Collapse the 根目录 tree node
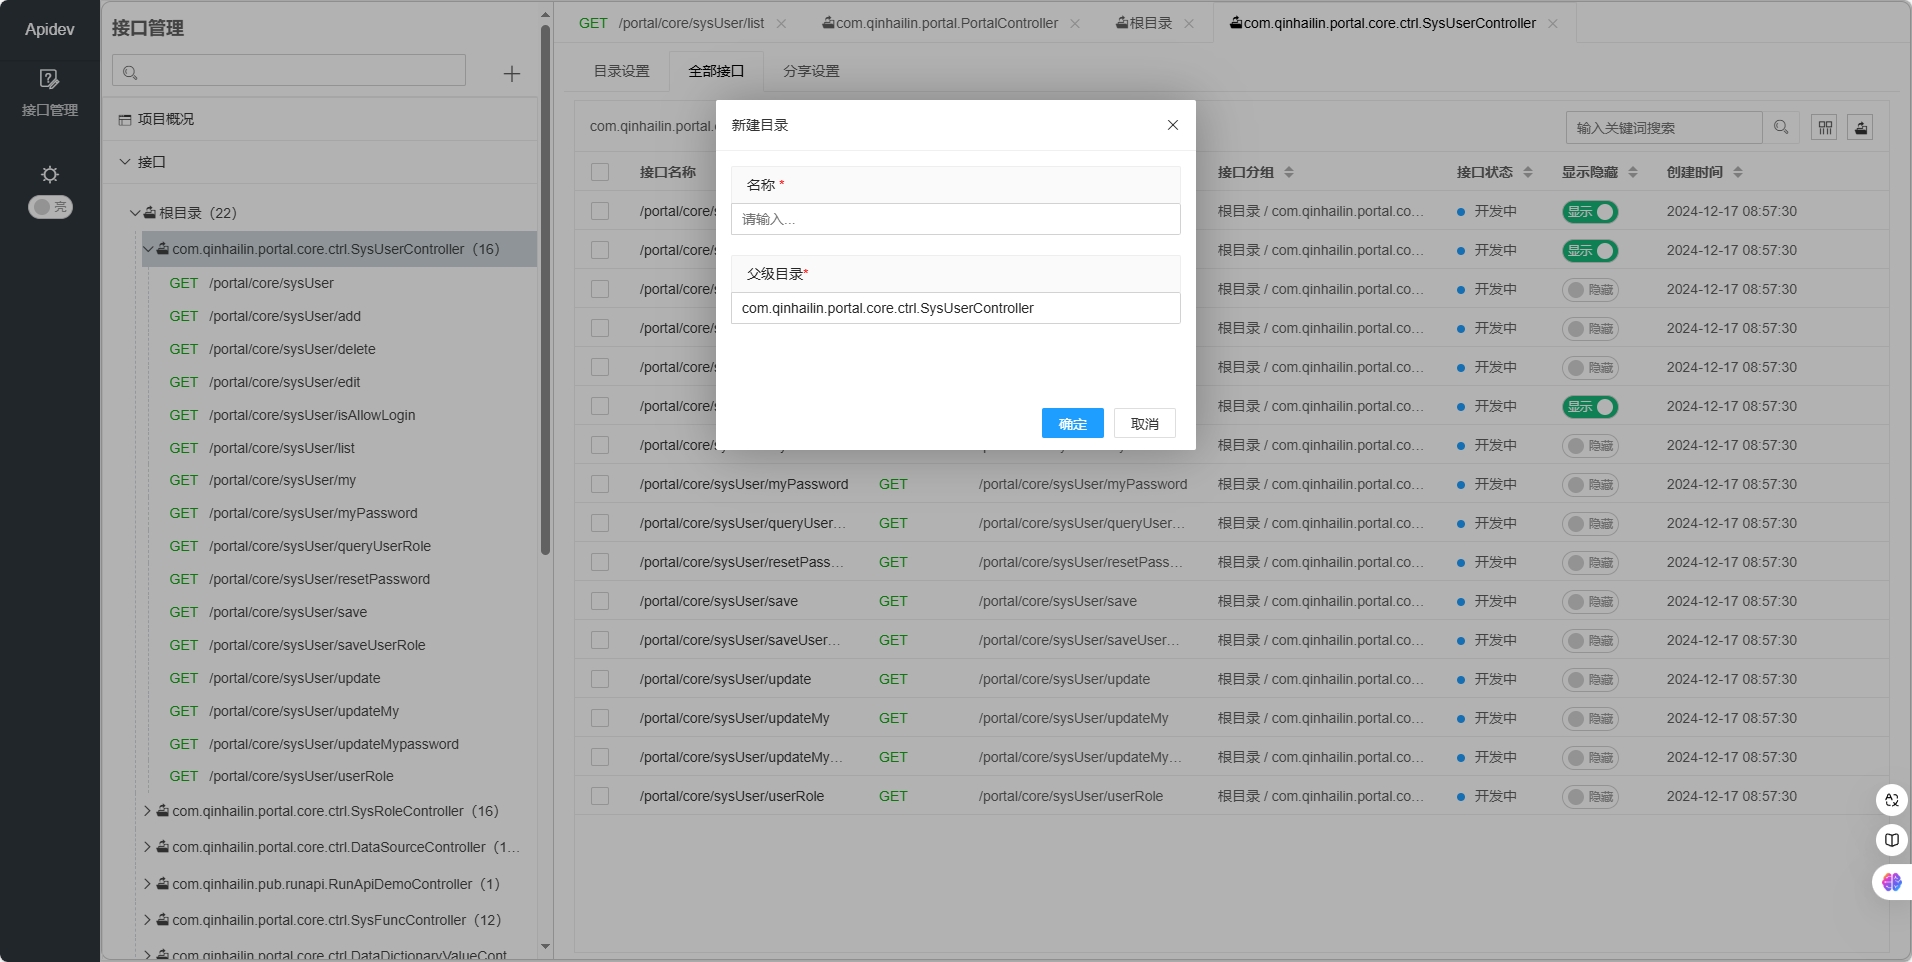1912x962 pixels. point(134,213)
